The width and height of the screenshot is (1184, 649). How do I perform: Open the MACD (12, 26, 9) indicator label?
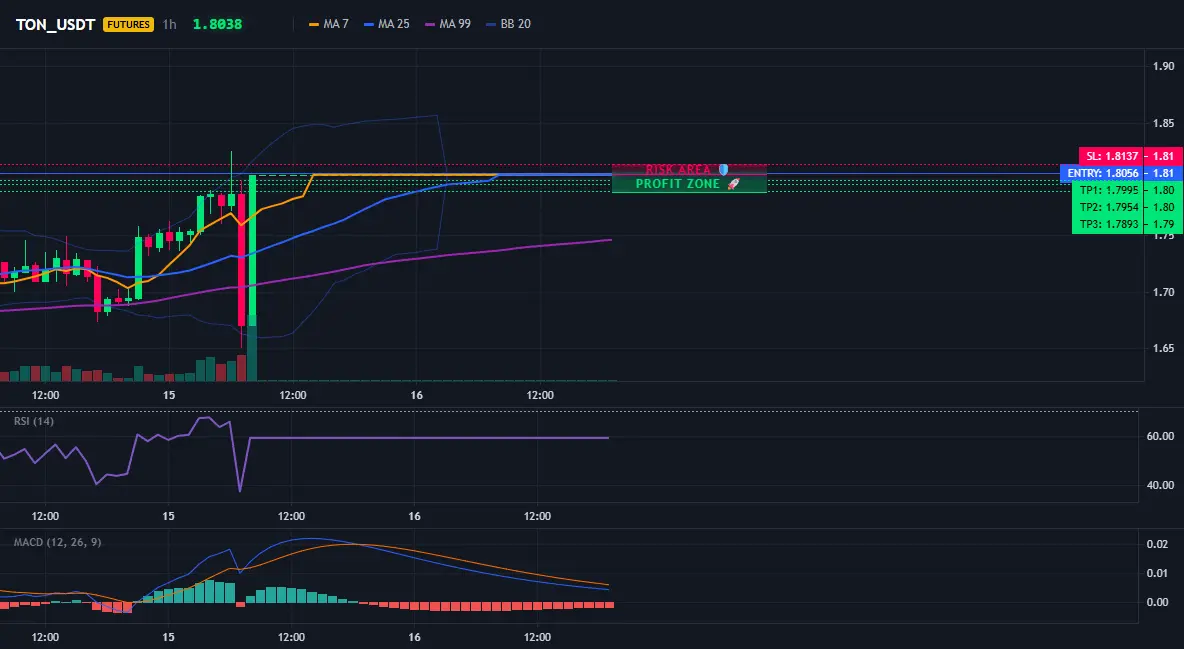pyautogui.click(x=57, y=542)
